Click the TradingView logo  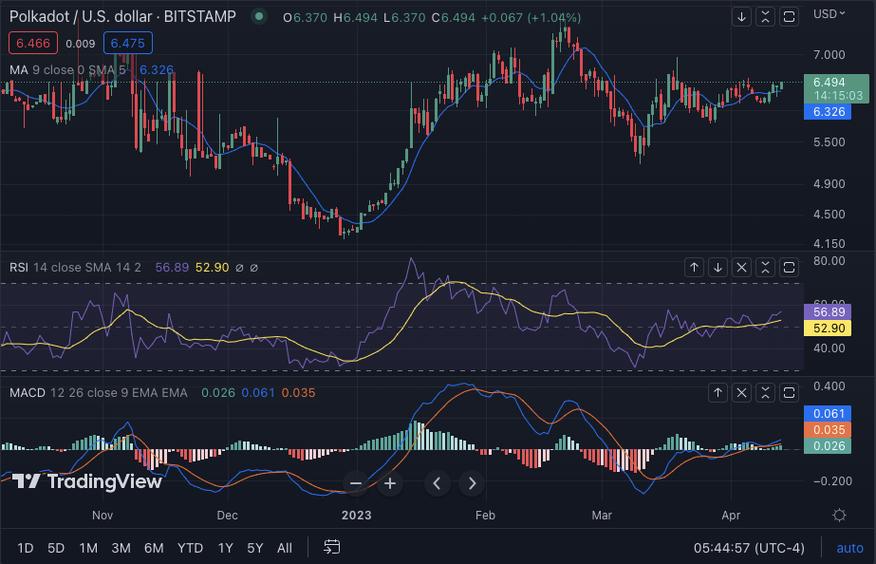click(87, 481)
